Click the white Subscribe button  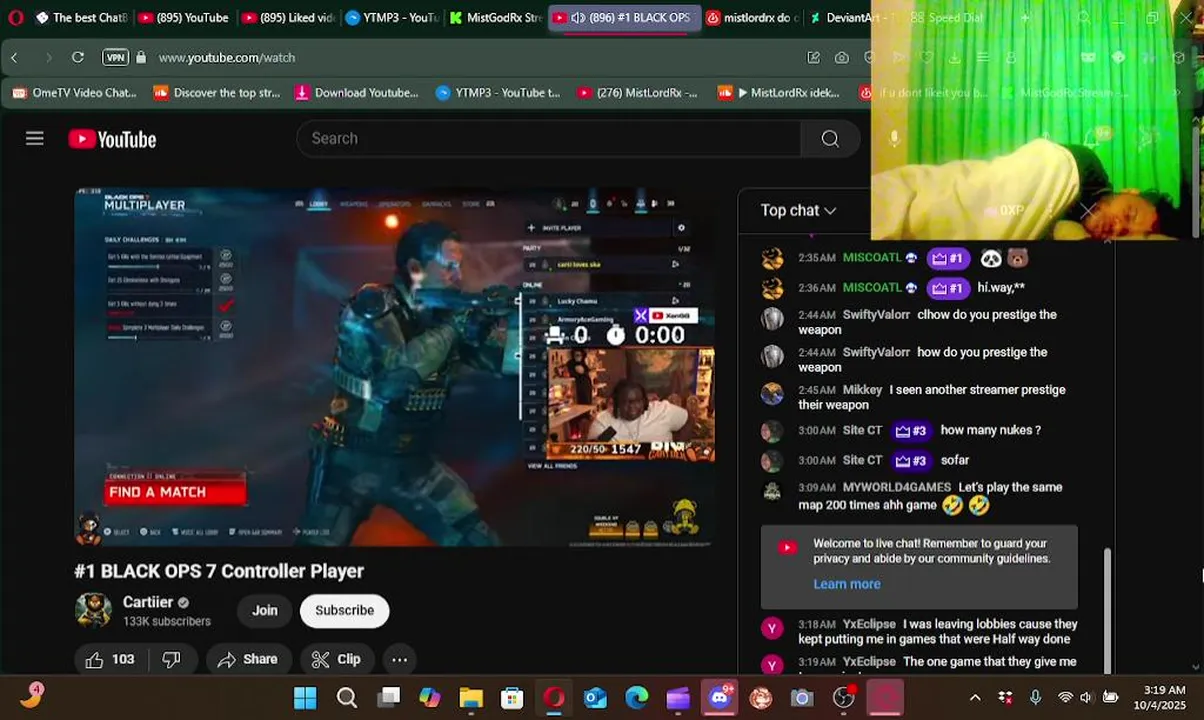[344, 610]
